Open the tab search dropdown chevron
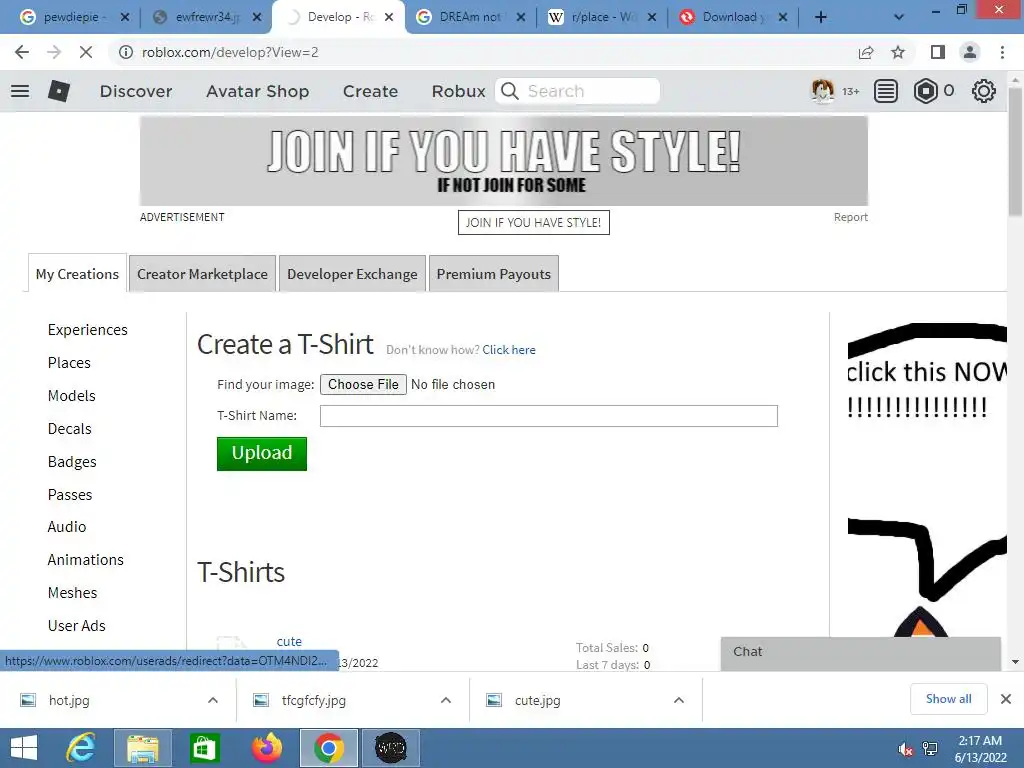This screenshot has width=1024, height=768. 899,17
